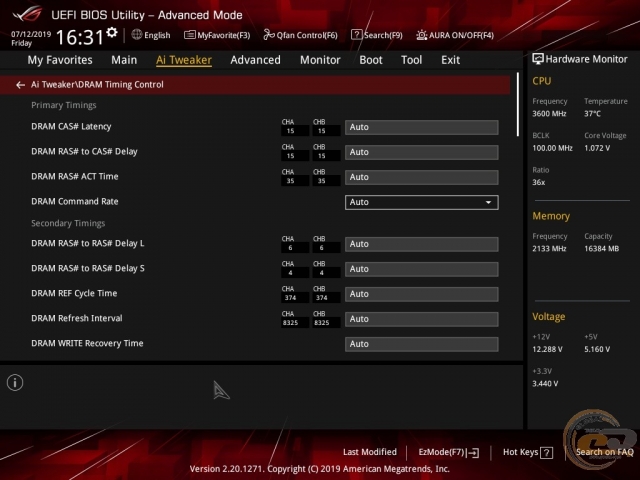Click the DRAM REF Cycle Time Auto field
This screenshot has width=640, height=480.
coord(422,294)
